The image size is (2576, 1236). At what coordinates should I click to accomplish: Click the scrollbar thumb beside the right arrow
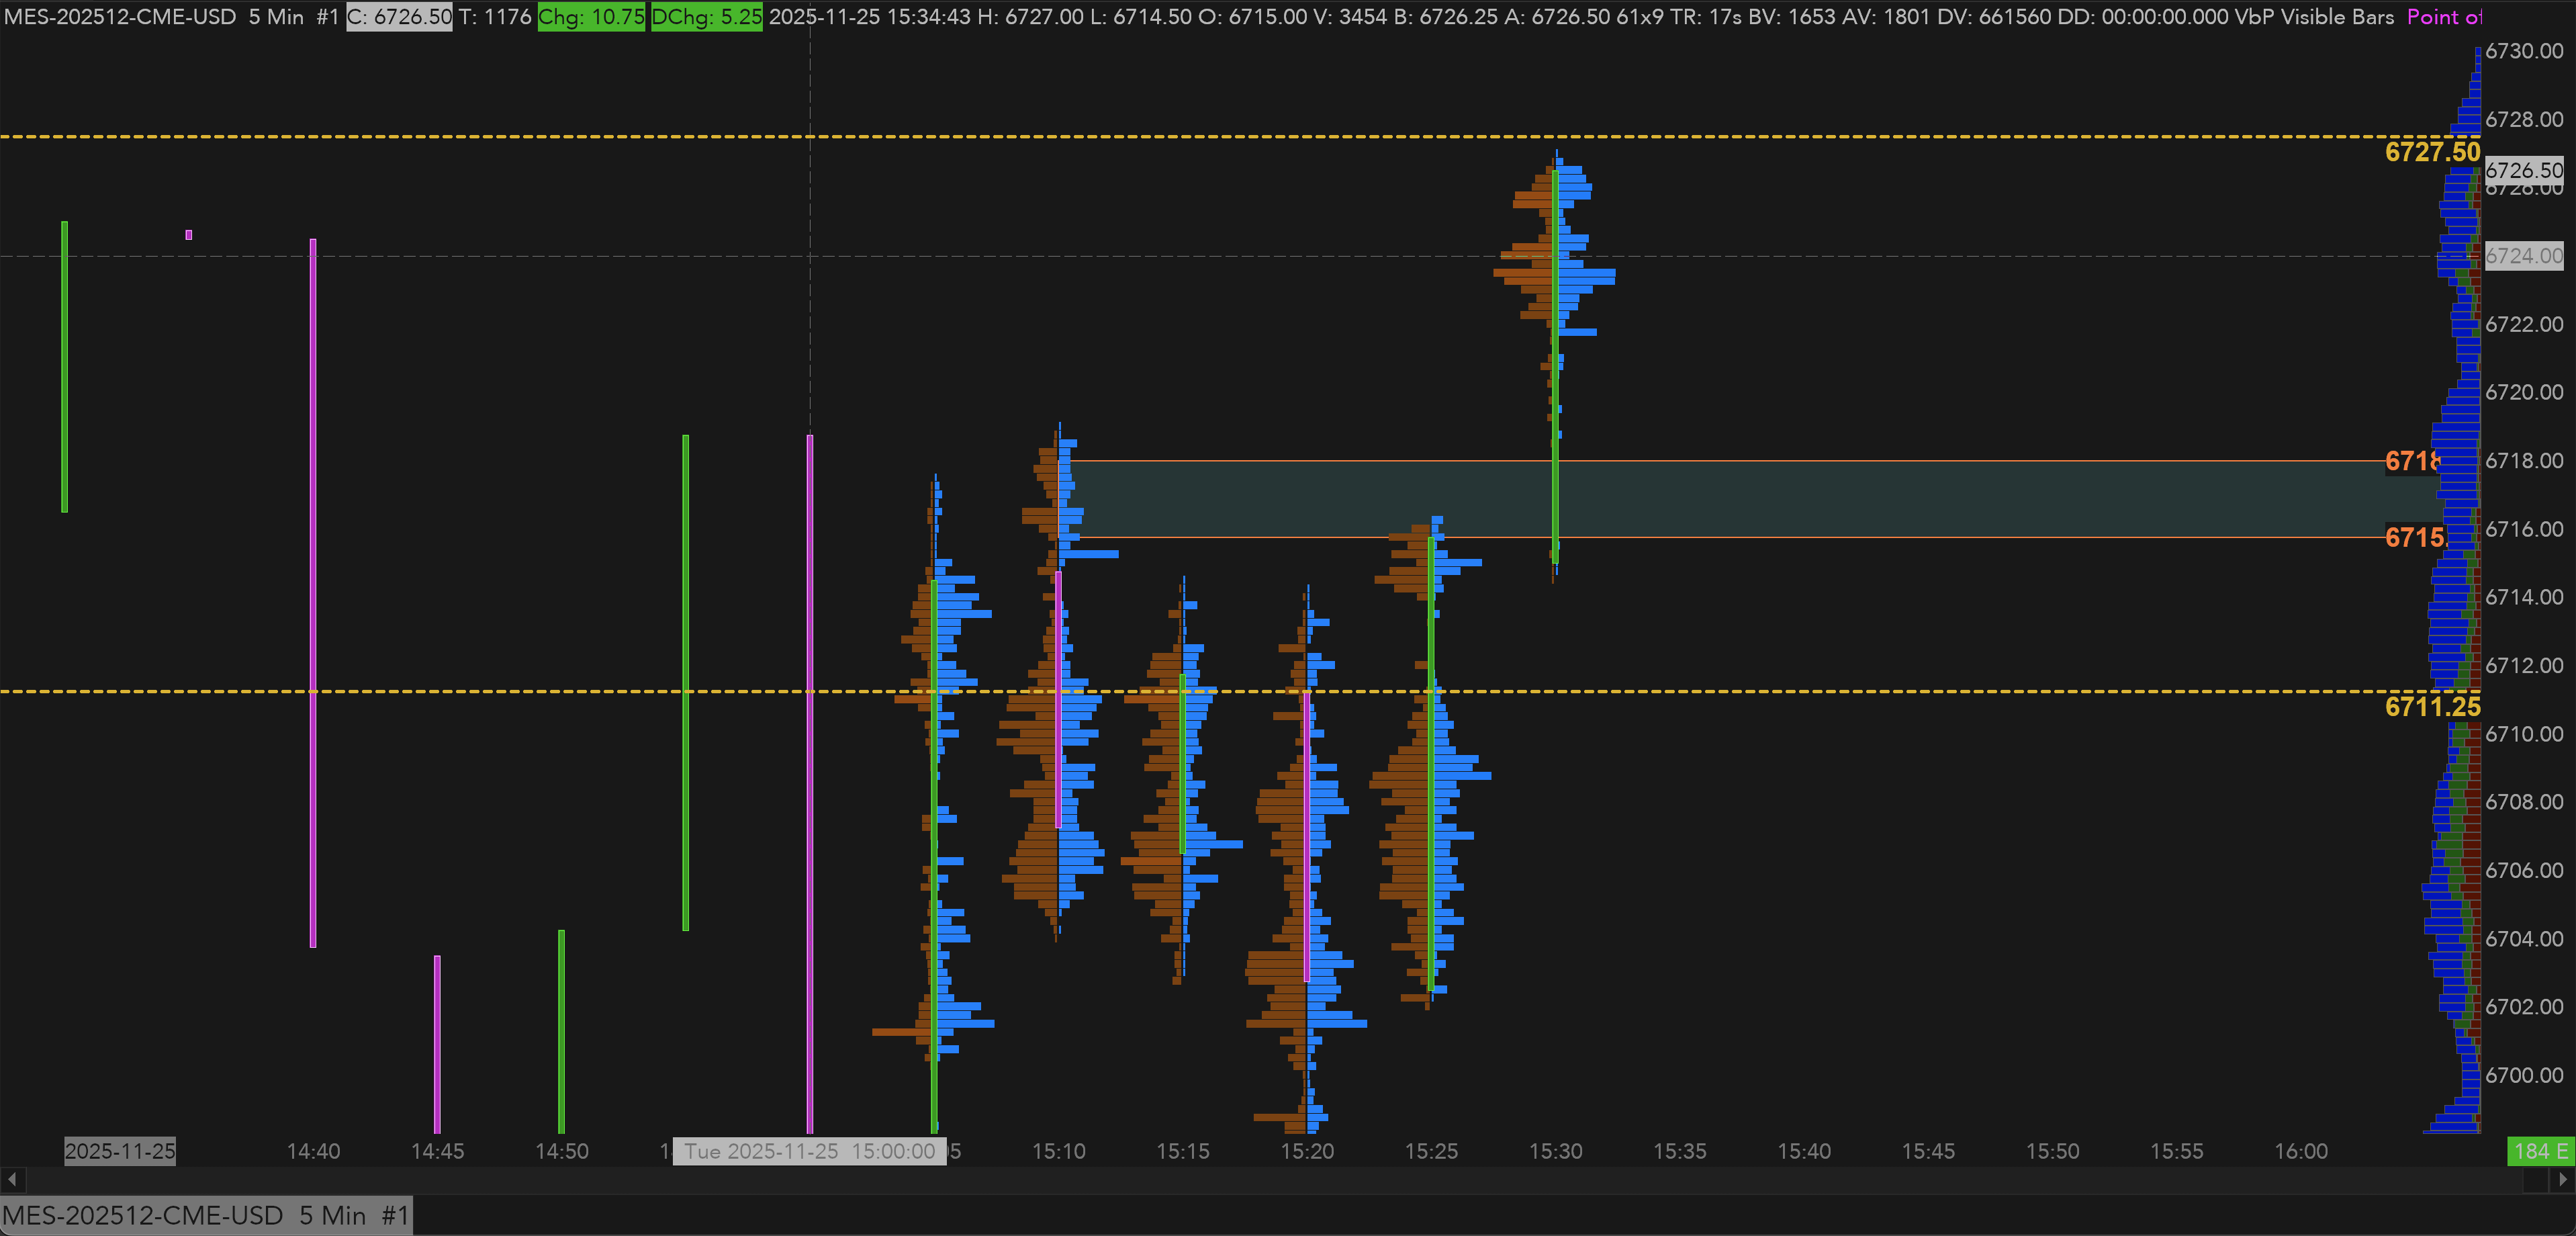[x=2535, y=1180]
